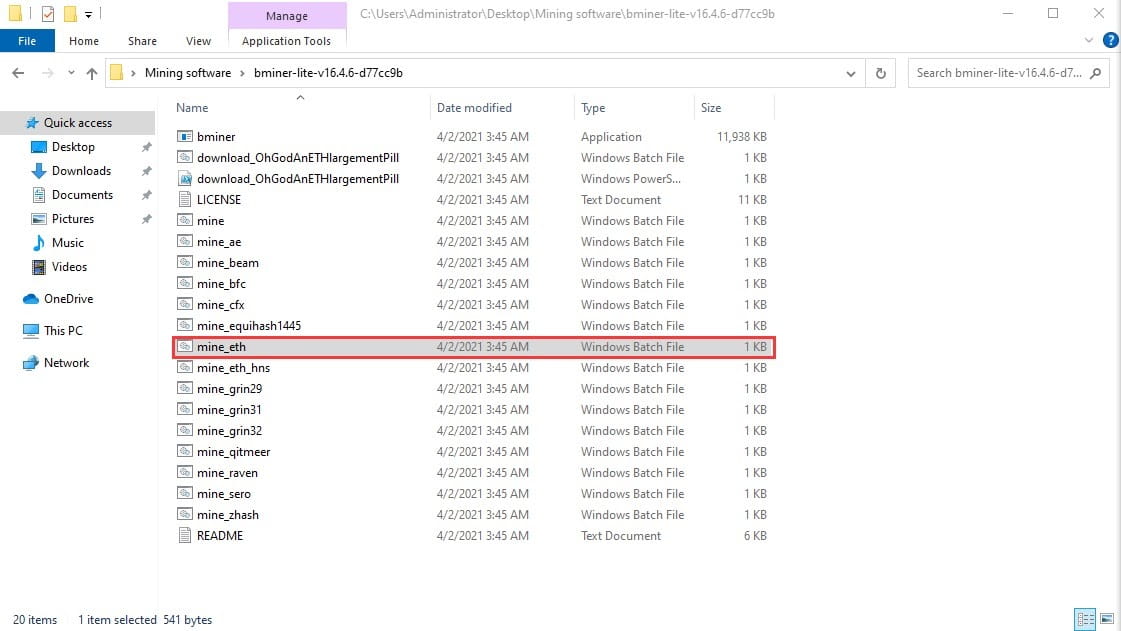The width and height of the screenshot is (1121, 631).
Task: Open Help with the question mark icon
Action: point(1110,40)
